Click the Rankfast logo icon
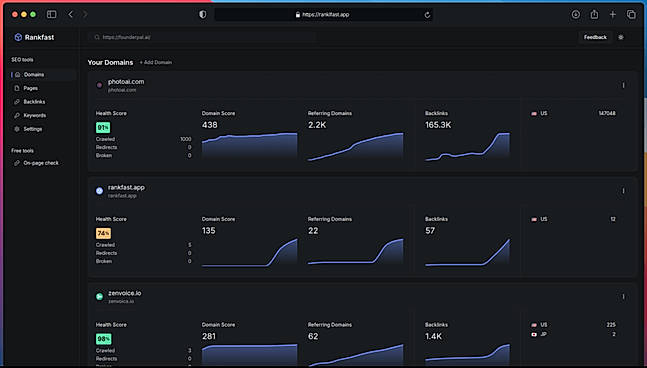Screen dimensions: 647x368 click(18, 37)
